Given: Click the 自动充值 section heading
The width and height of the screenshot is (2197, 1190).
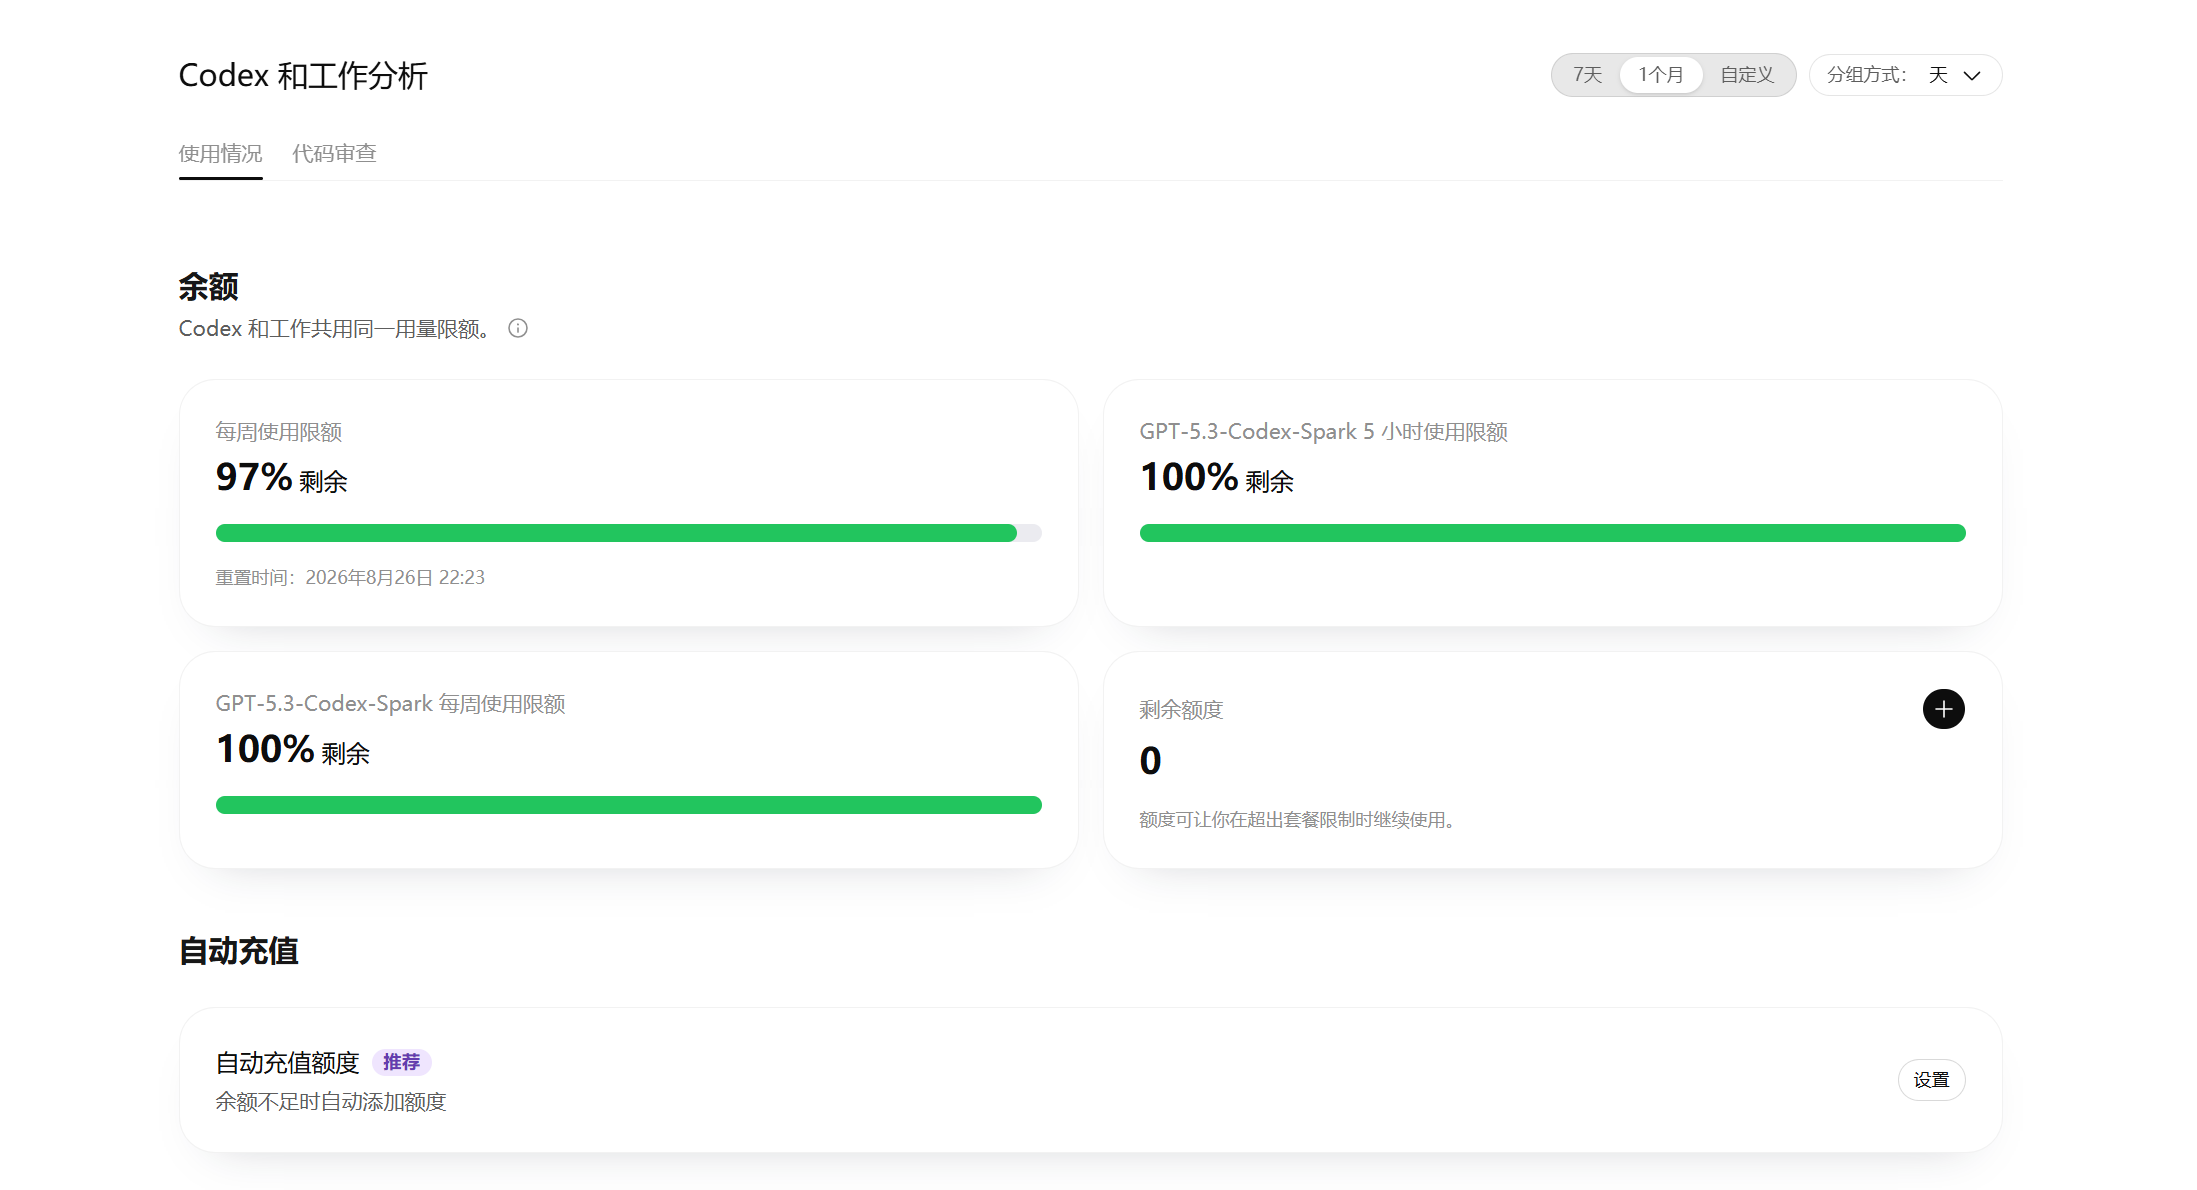Looking at the screenshot, I should click(x=238, y=951).
